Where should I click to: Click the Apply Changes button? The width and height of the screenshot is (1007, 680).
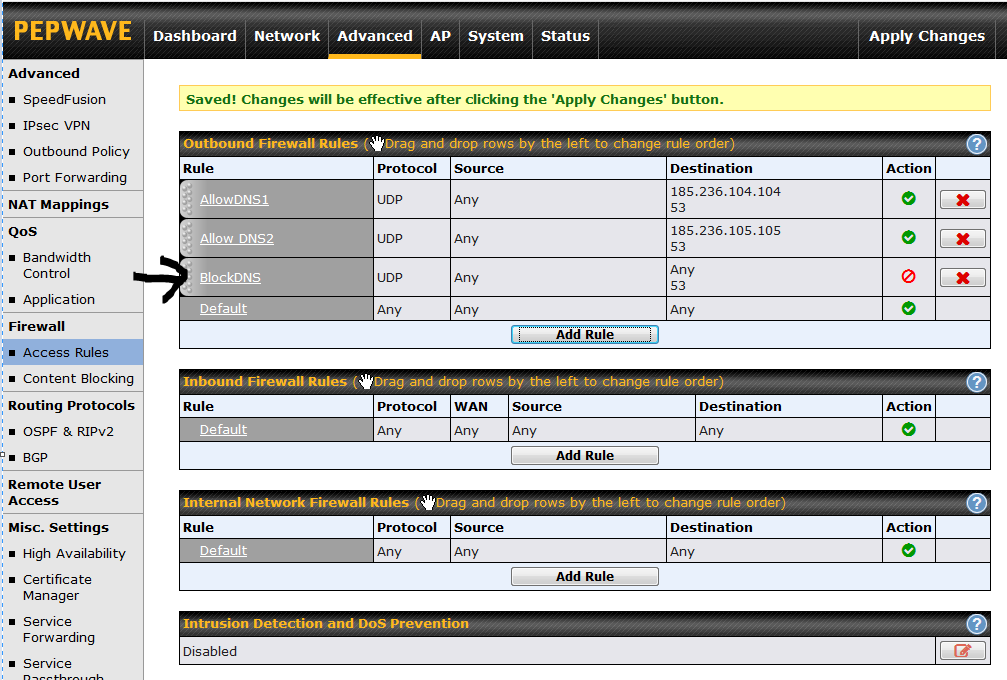click(x=925, y=36)
